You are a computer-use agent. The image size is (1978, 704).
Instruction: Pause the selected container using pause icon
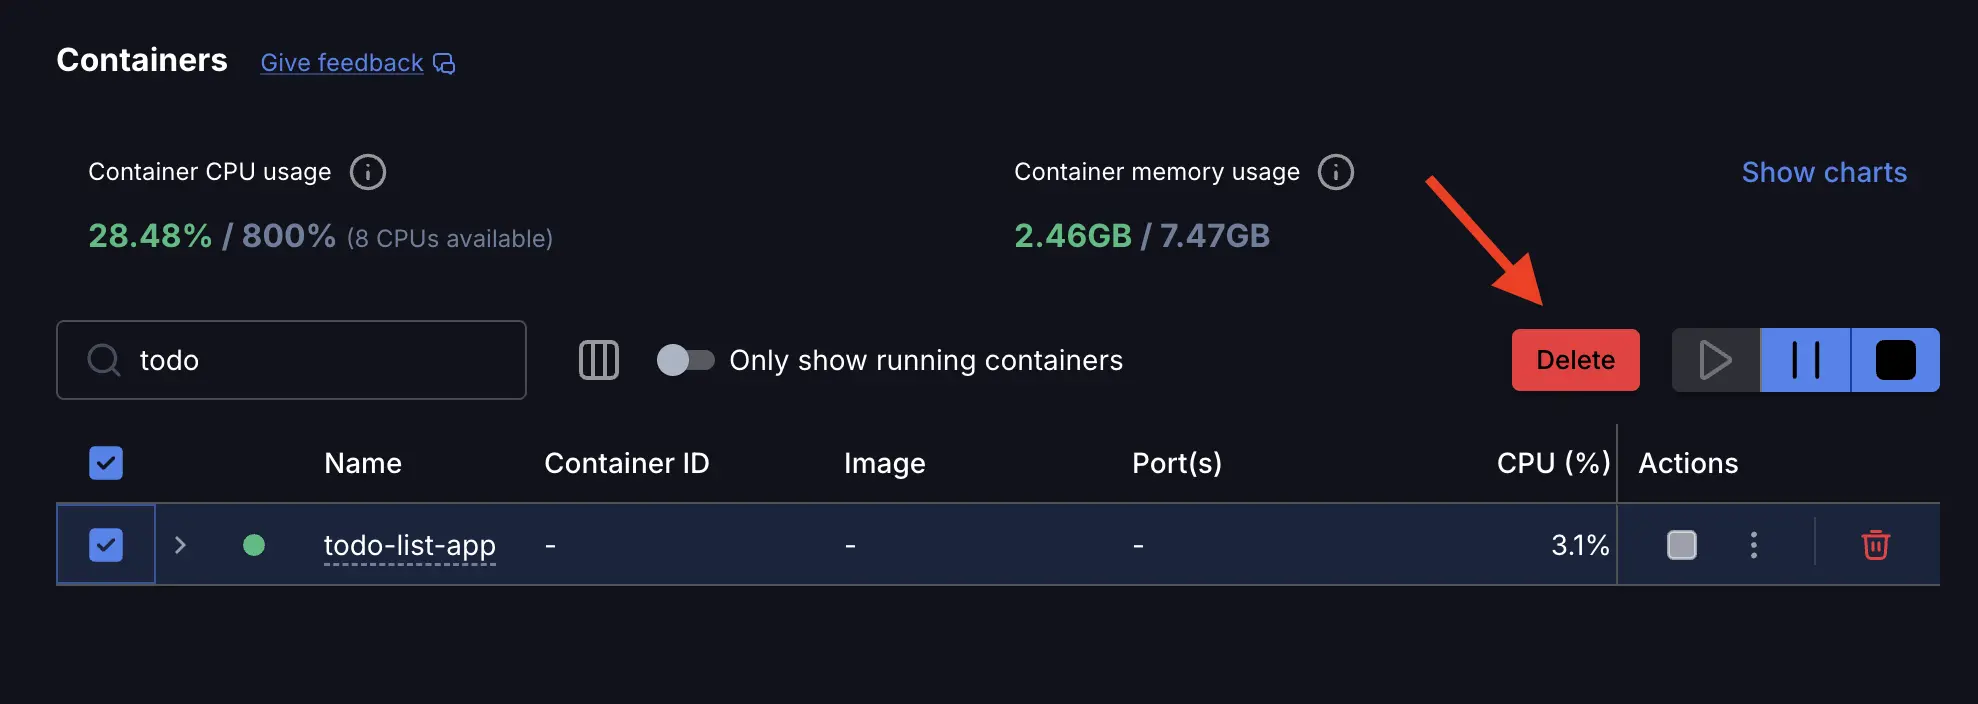1805,360
